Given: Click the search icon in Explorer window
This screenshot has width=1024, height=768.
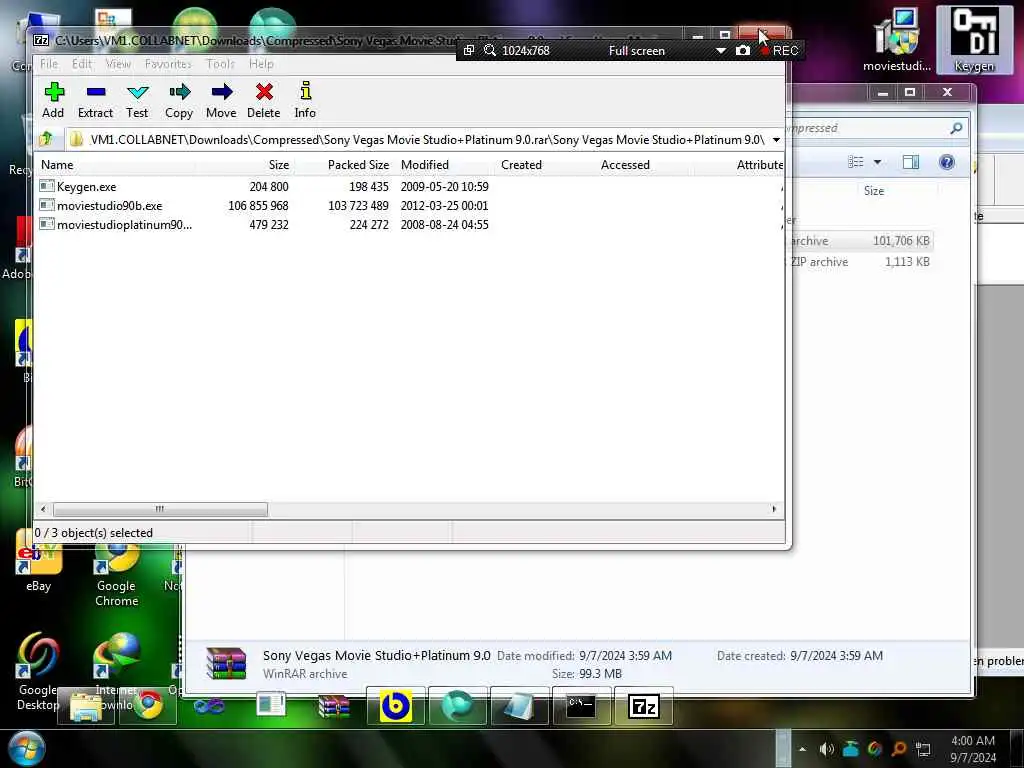Looking at the screenshot, I should pos(956,128).
